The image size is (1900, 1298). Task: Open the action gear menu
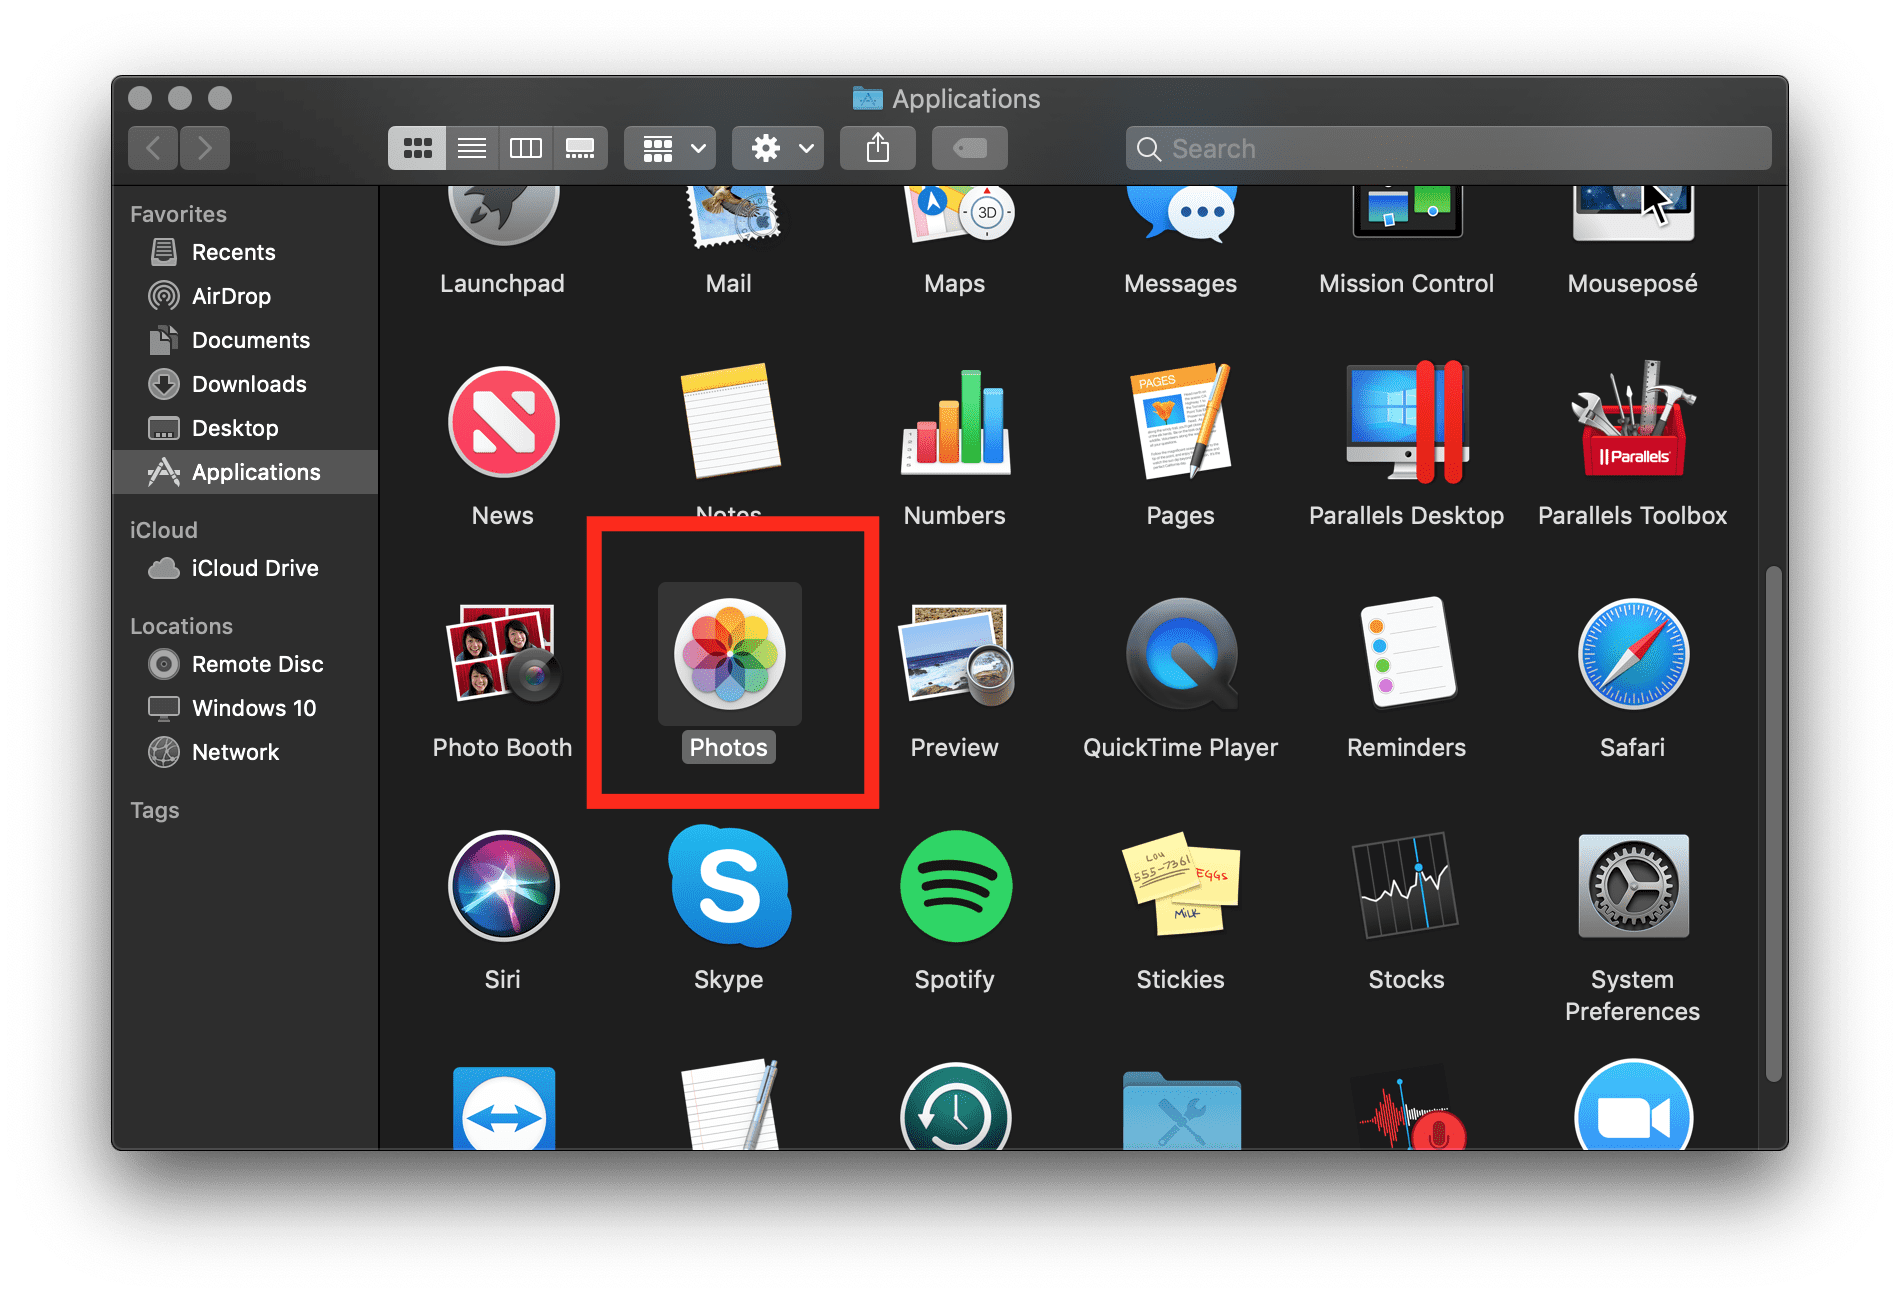[x=777, y=147]
